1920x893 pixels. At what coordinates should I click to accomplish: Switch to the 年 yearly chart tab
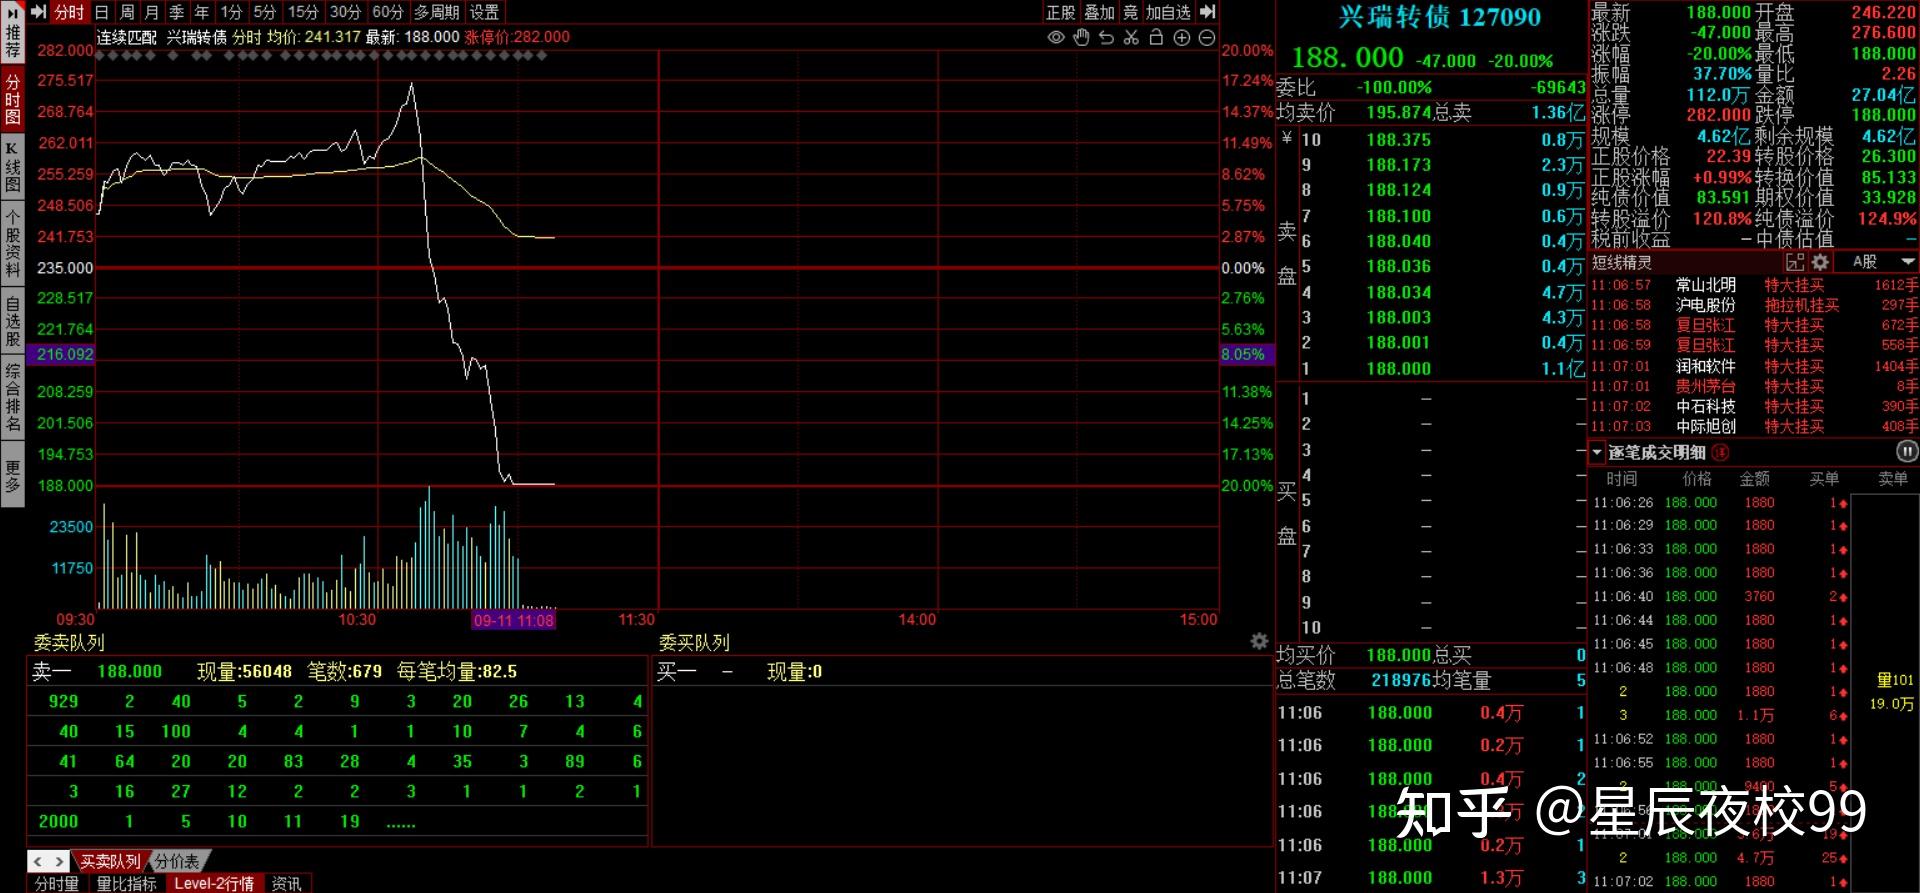click(x=202, y=12)
